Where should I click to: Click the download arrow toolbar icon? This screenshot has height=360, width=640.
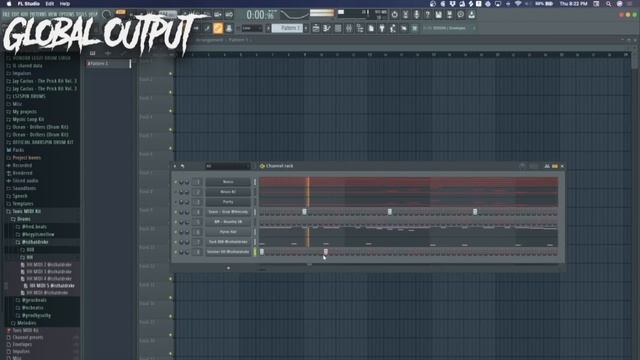pos(471,15)
